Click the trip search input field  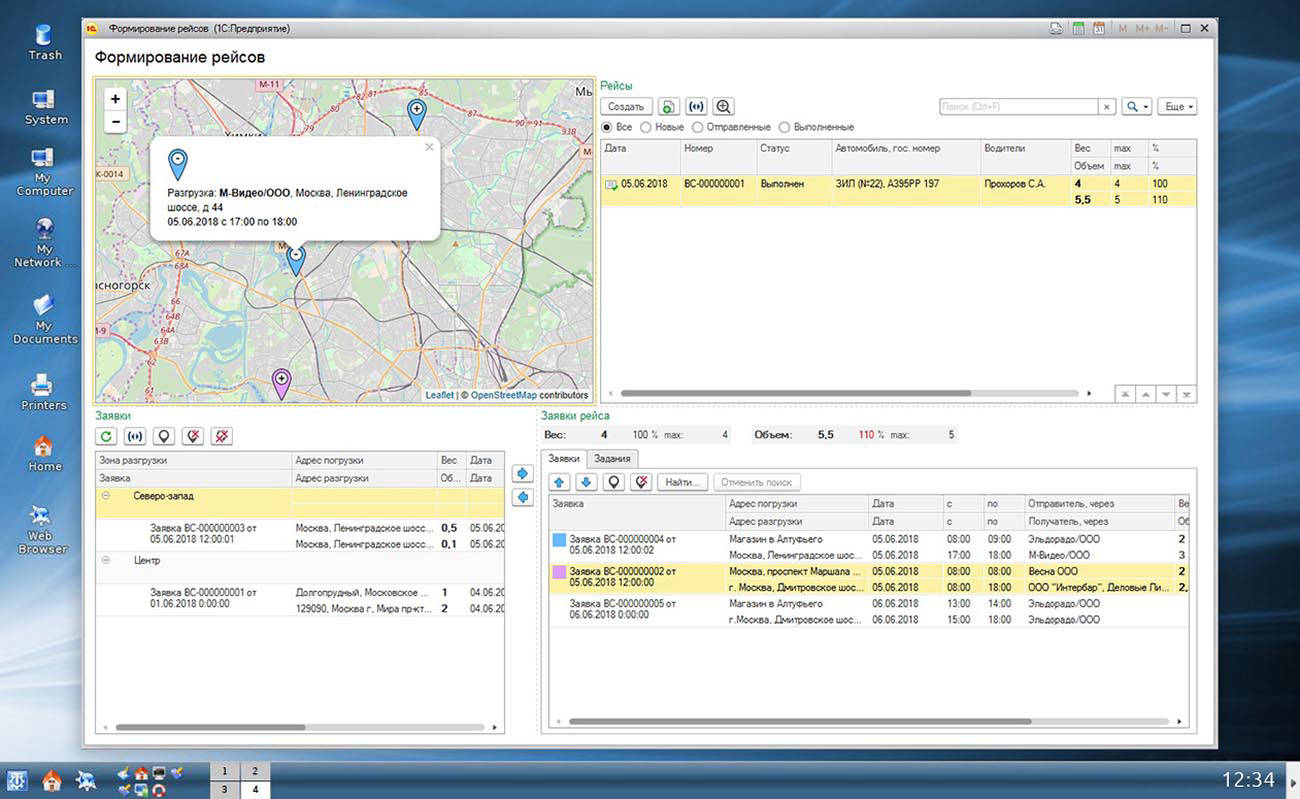1018,107
